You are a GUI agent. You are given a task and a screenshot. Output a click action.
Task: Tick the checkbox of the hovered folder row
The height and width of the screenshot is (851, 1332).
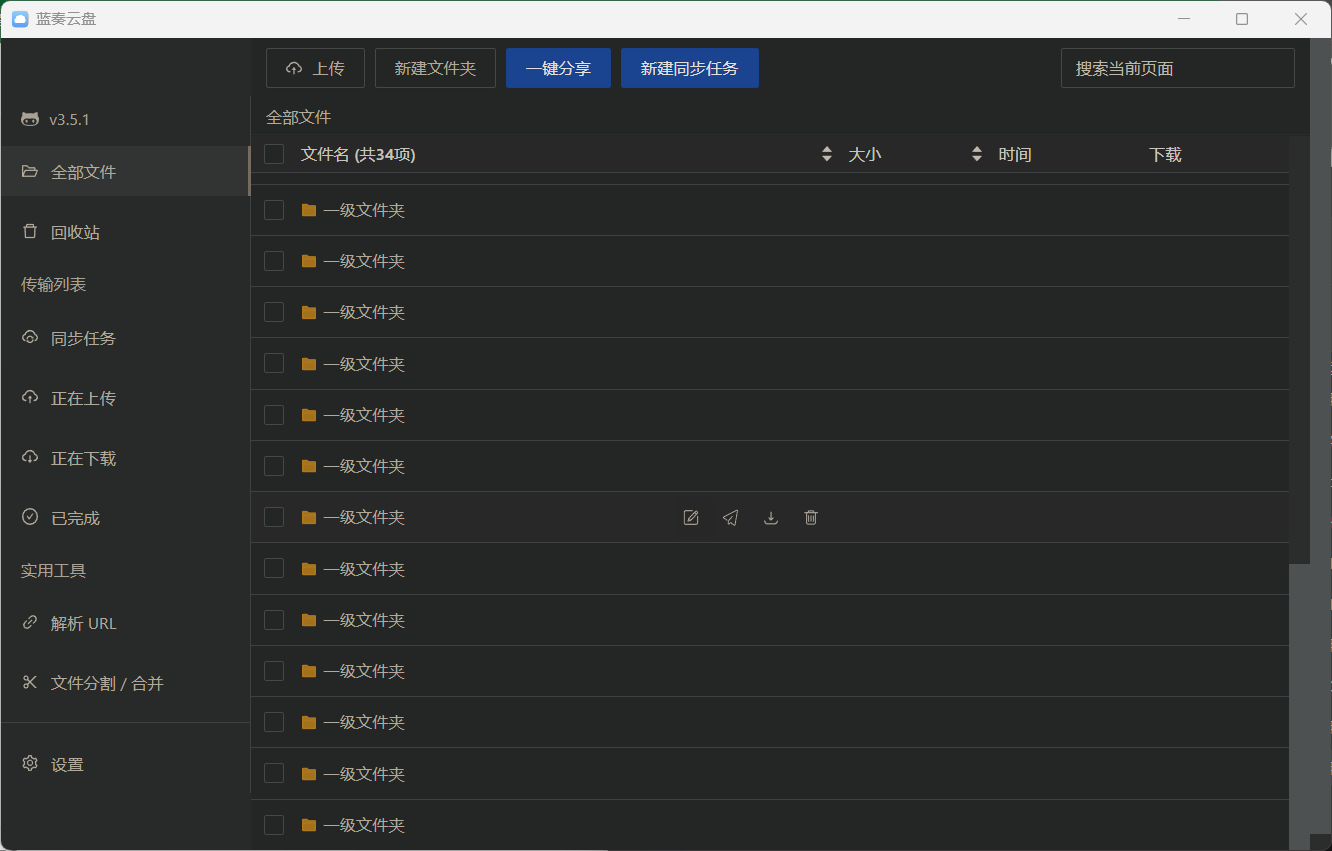[274, 517]
